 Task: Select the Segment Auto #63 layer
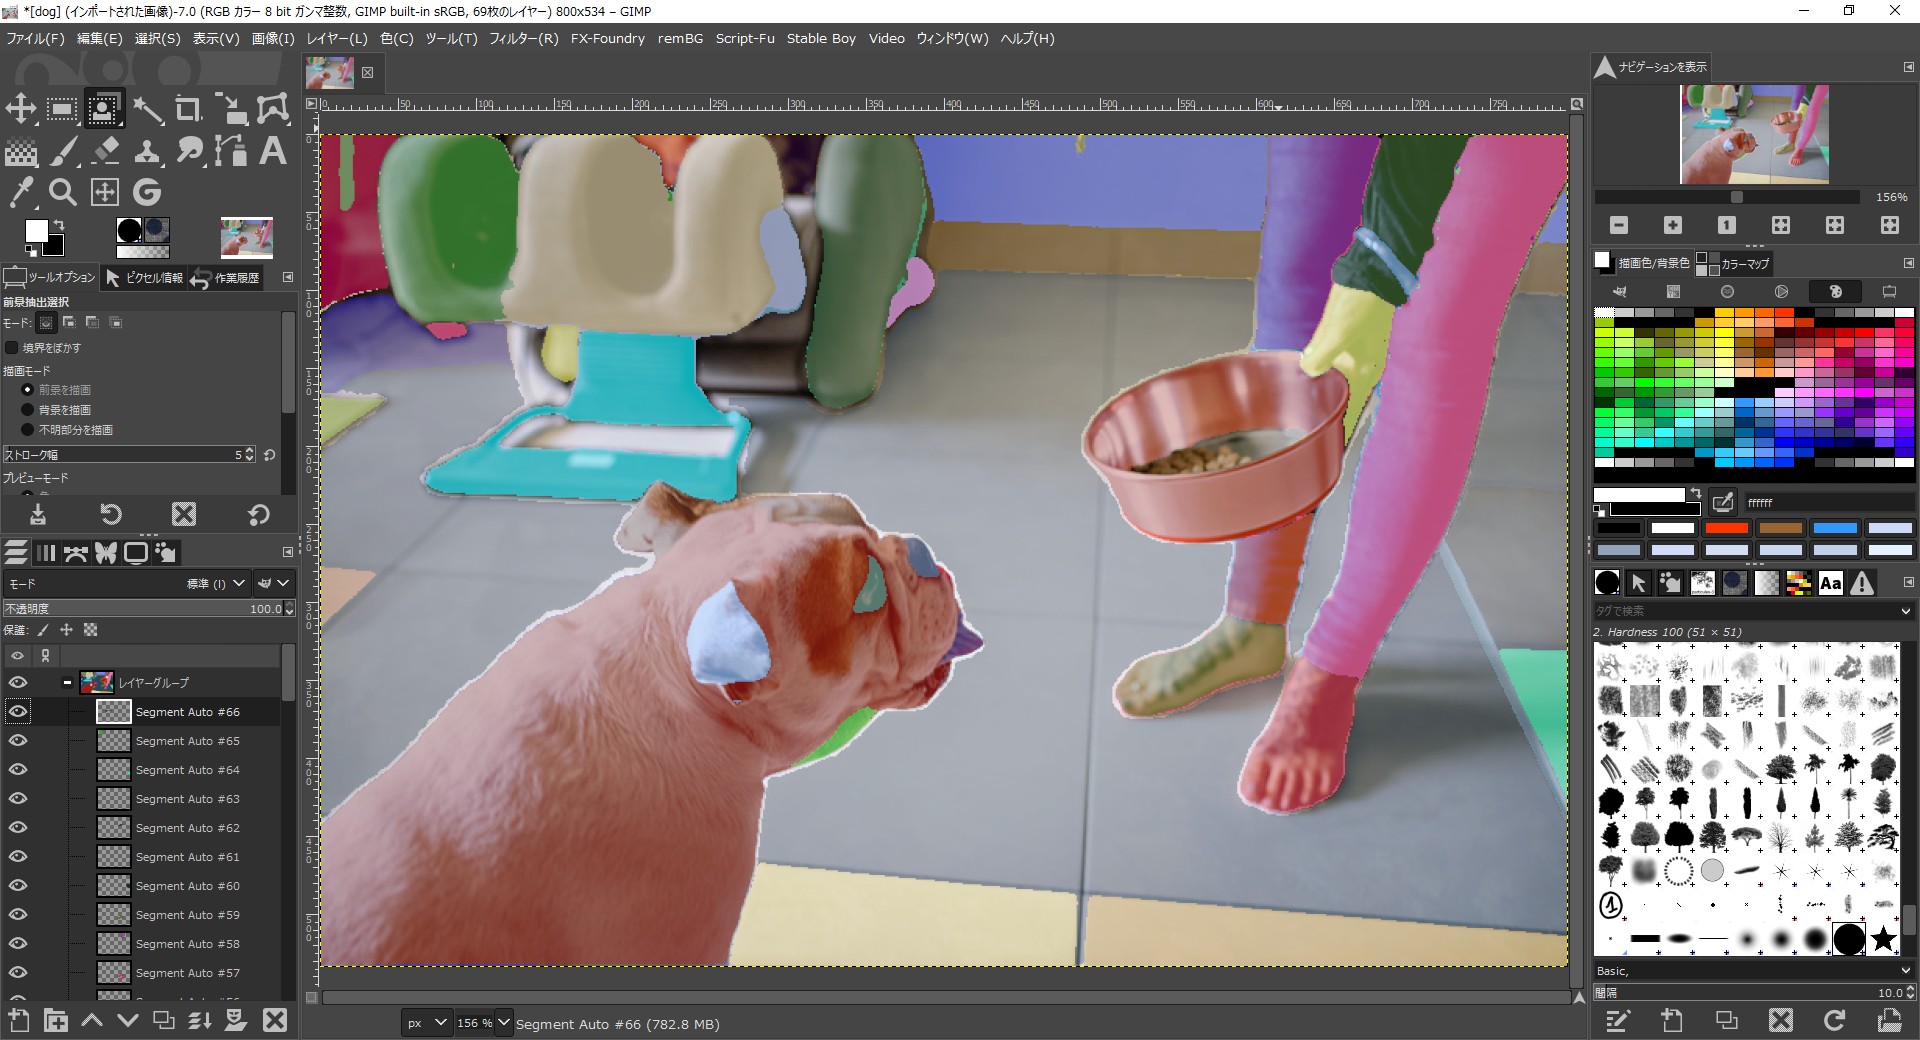(x=187, y=799)
